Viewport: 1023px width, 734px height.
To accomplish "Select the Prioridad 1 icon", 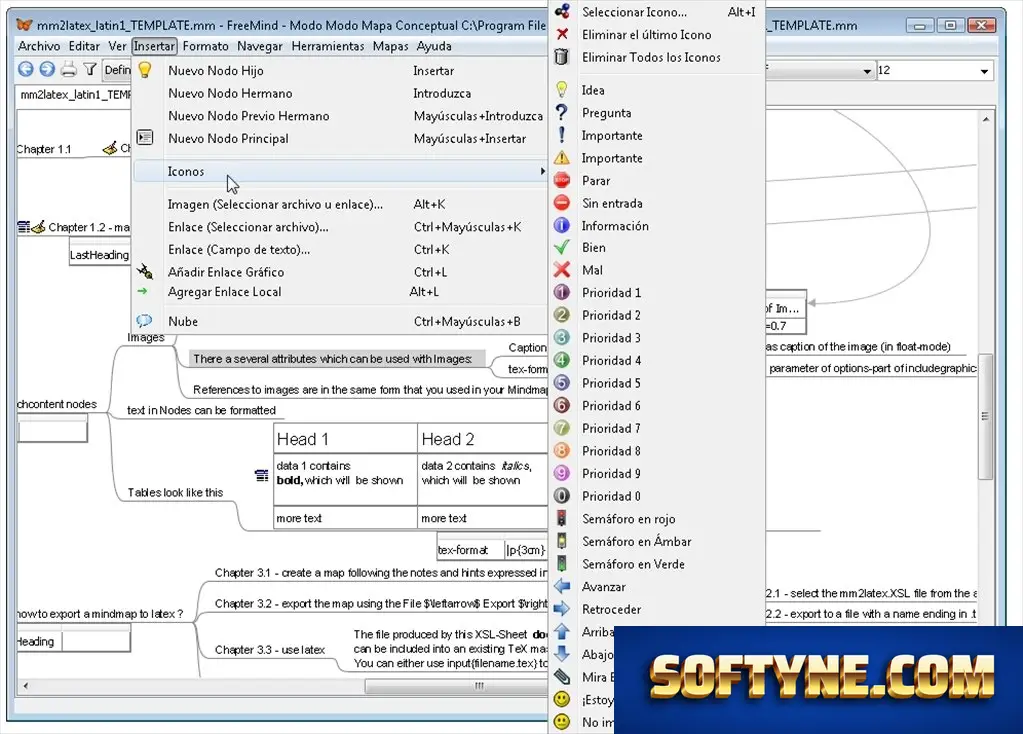I will pos(561,292).
